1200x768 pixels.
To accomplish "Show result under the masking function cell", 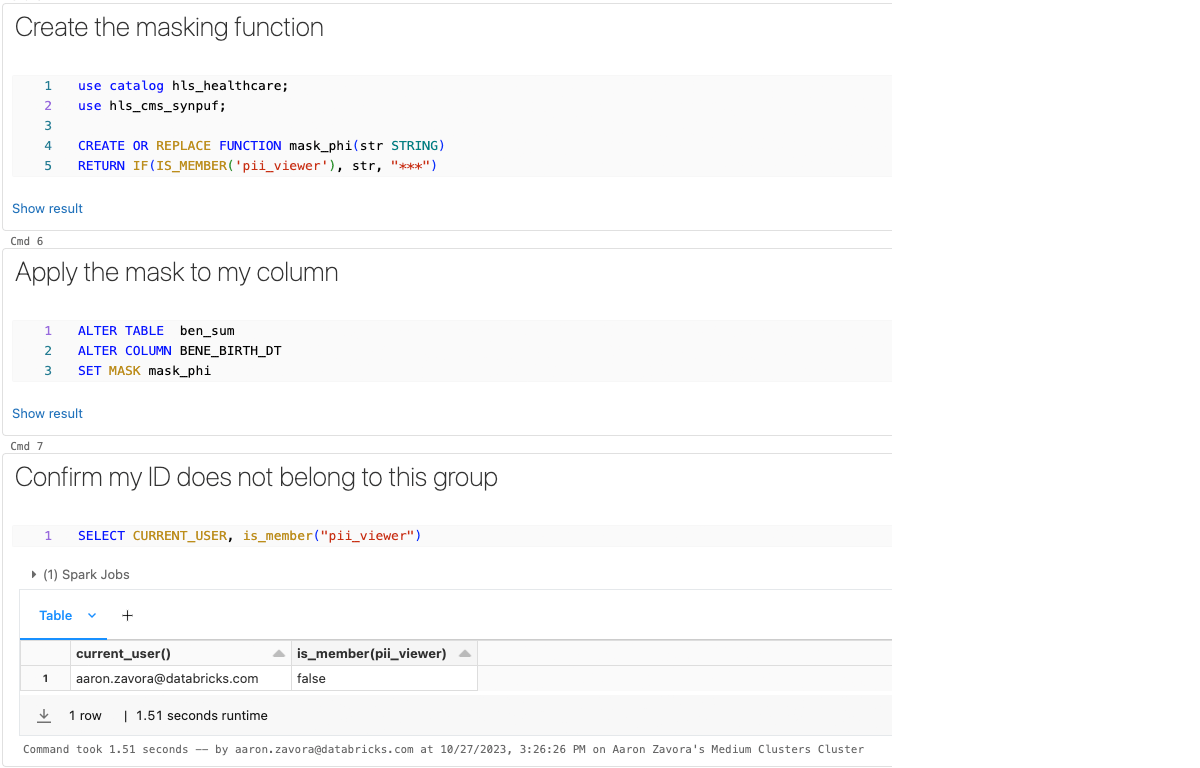I will click(x=47, y=209).
